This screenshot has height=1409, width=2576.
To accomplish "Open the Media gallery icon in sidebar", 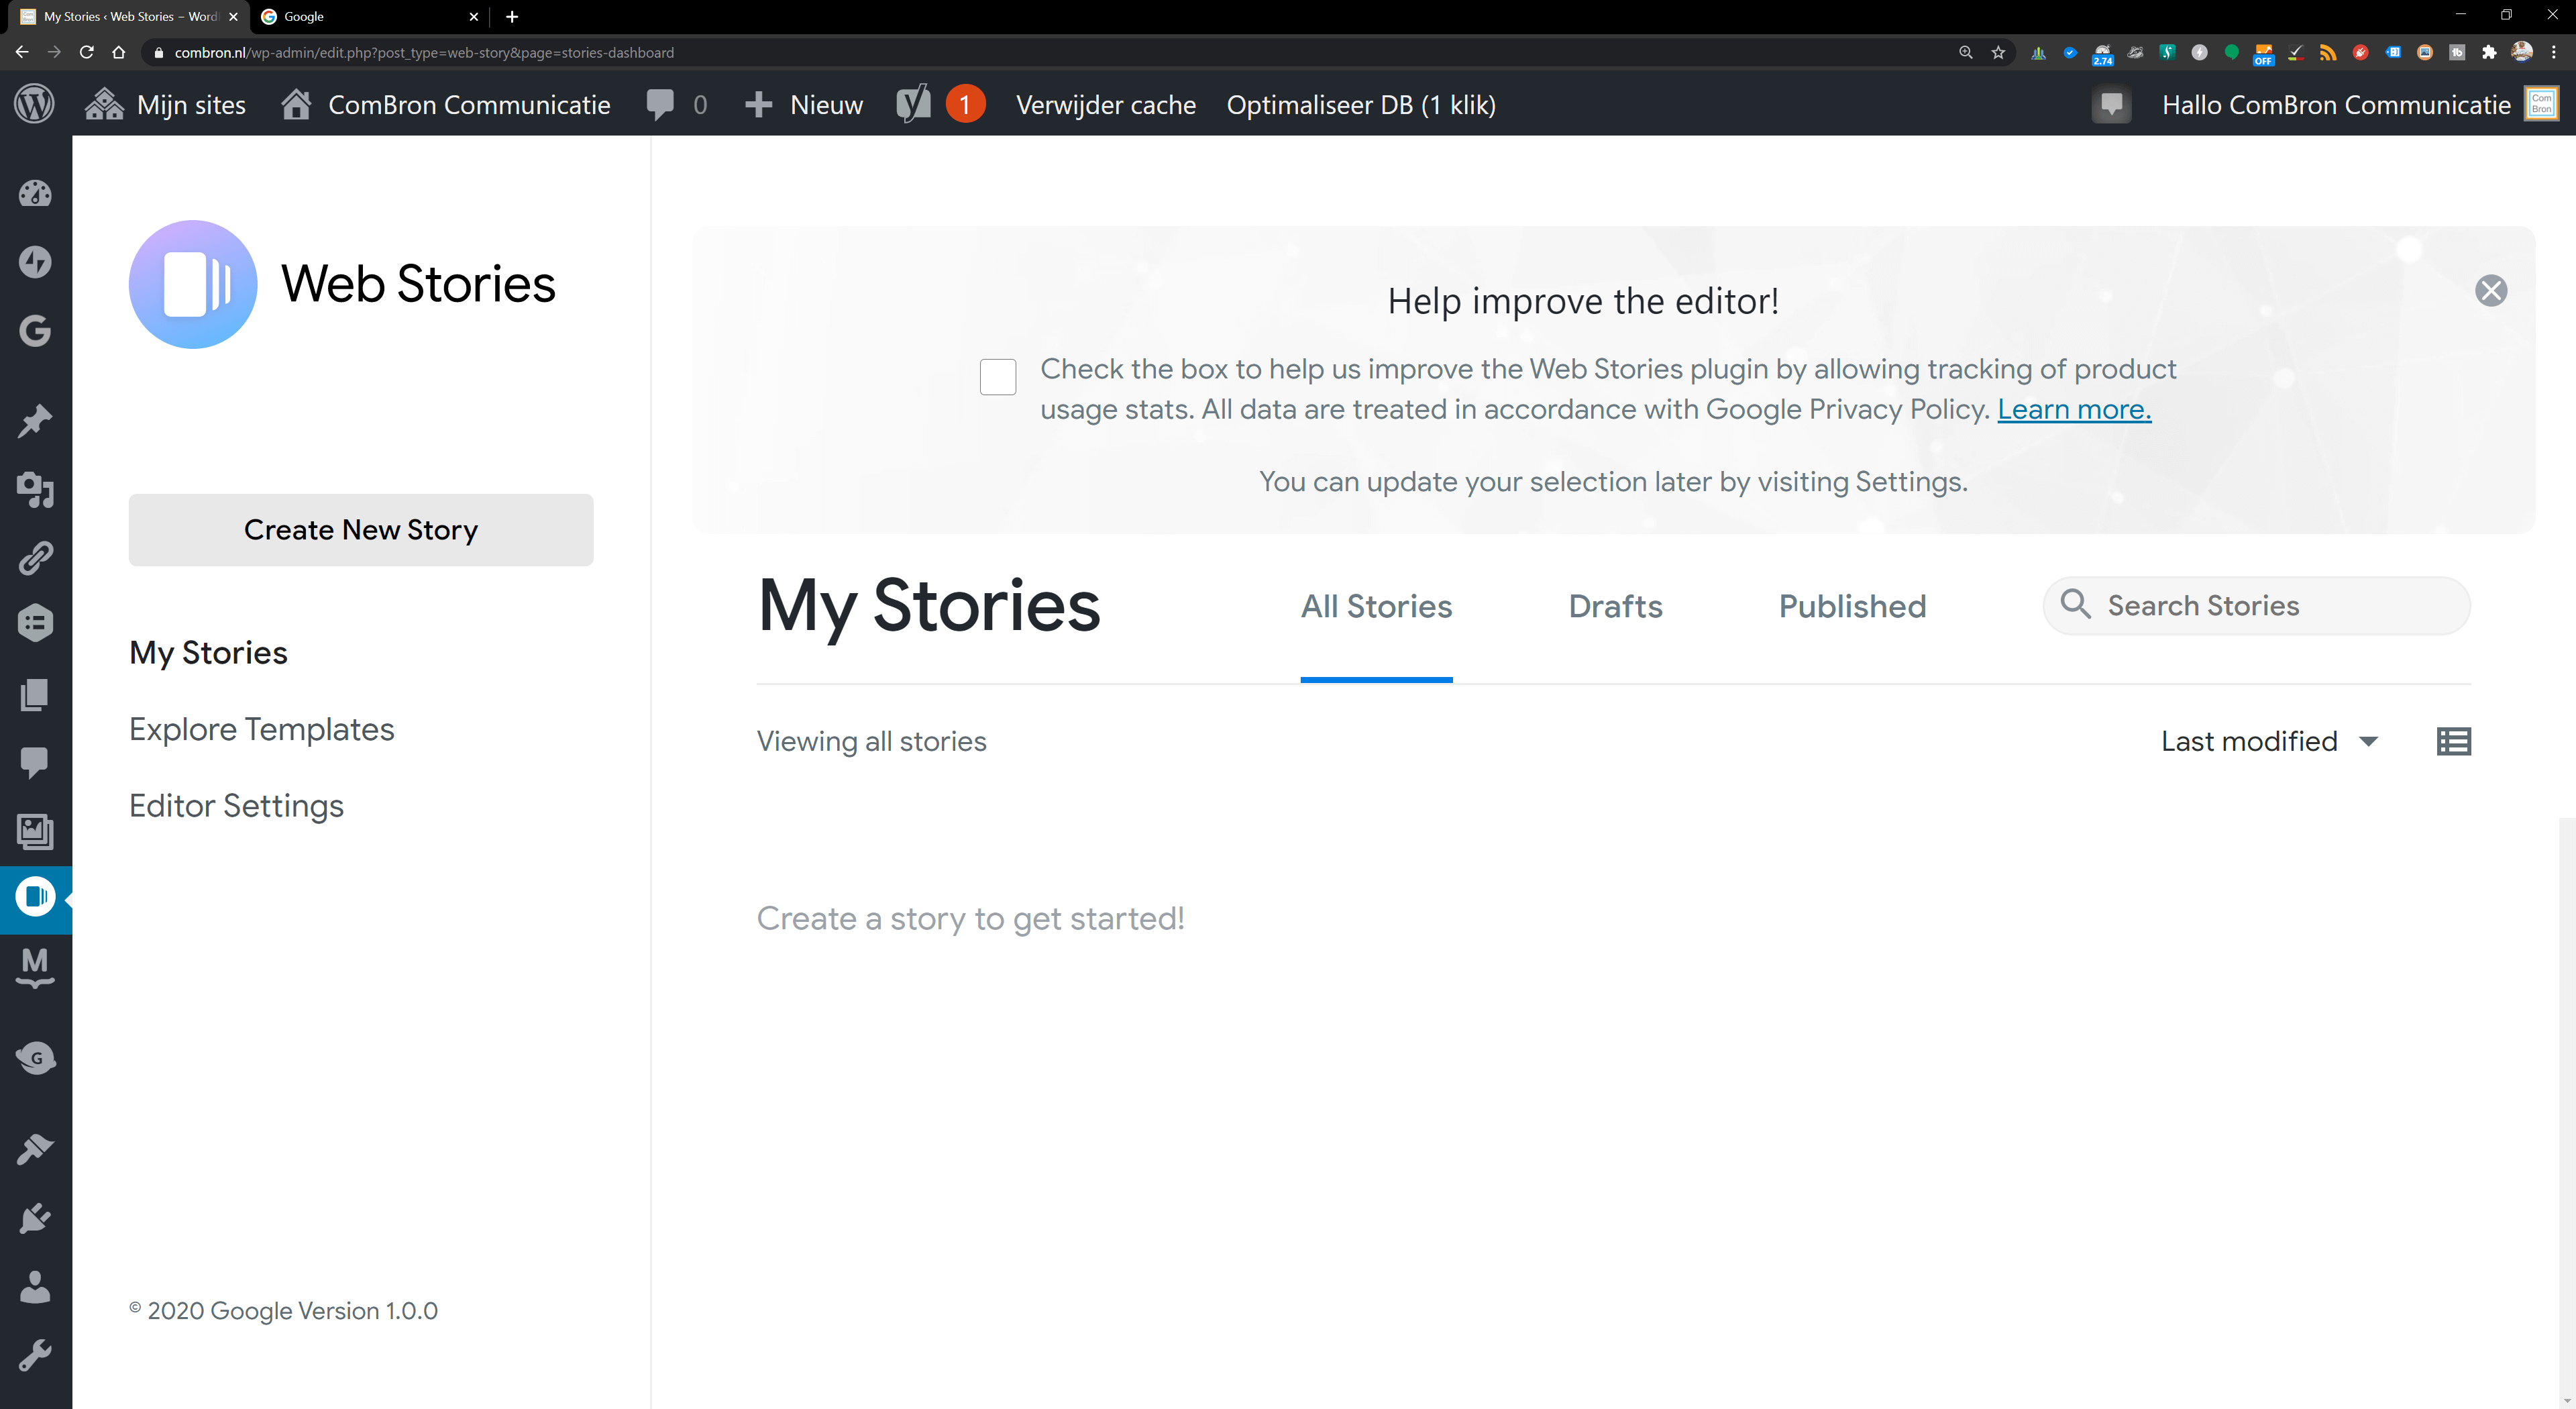I will (36, 831).
